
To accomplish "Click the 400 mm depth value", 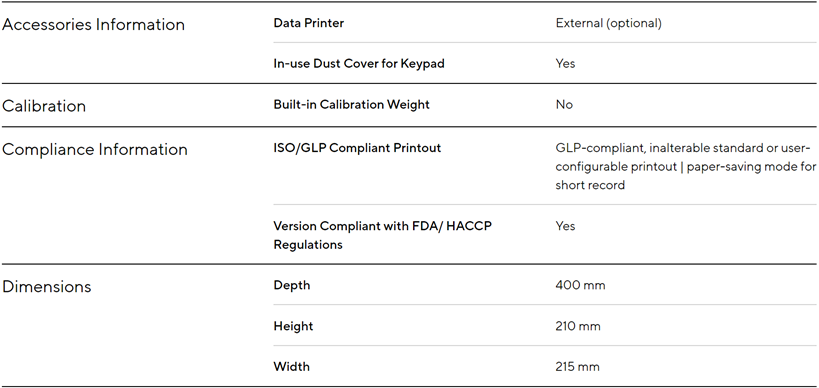I will [580, 286].
